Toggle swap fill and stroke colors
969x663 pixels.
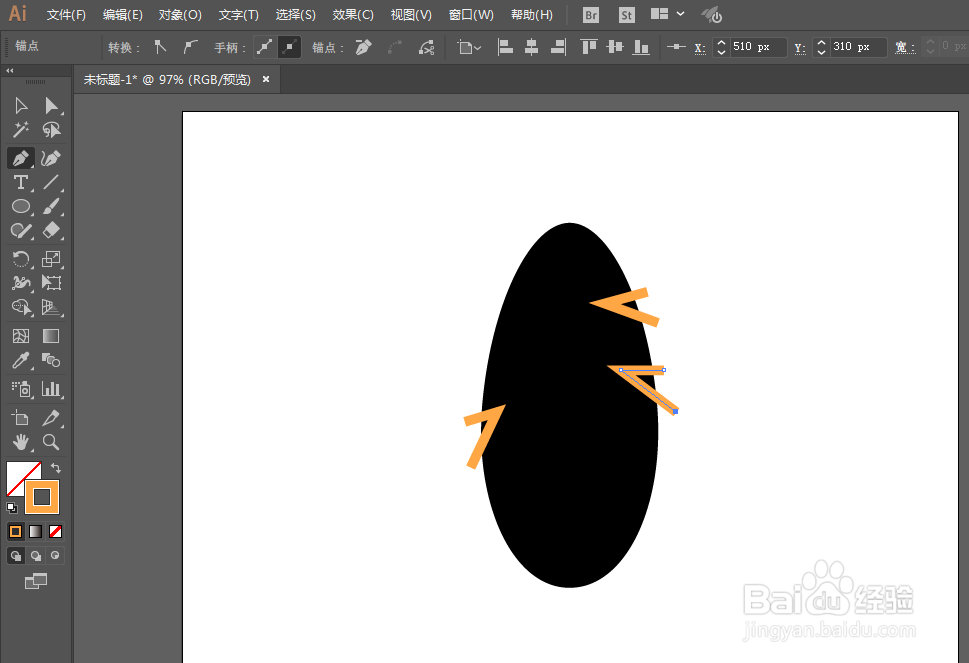(x=56, y=467)
